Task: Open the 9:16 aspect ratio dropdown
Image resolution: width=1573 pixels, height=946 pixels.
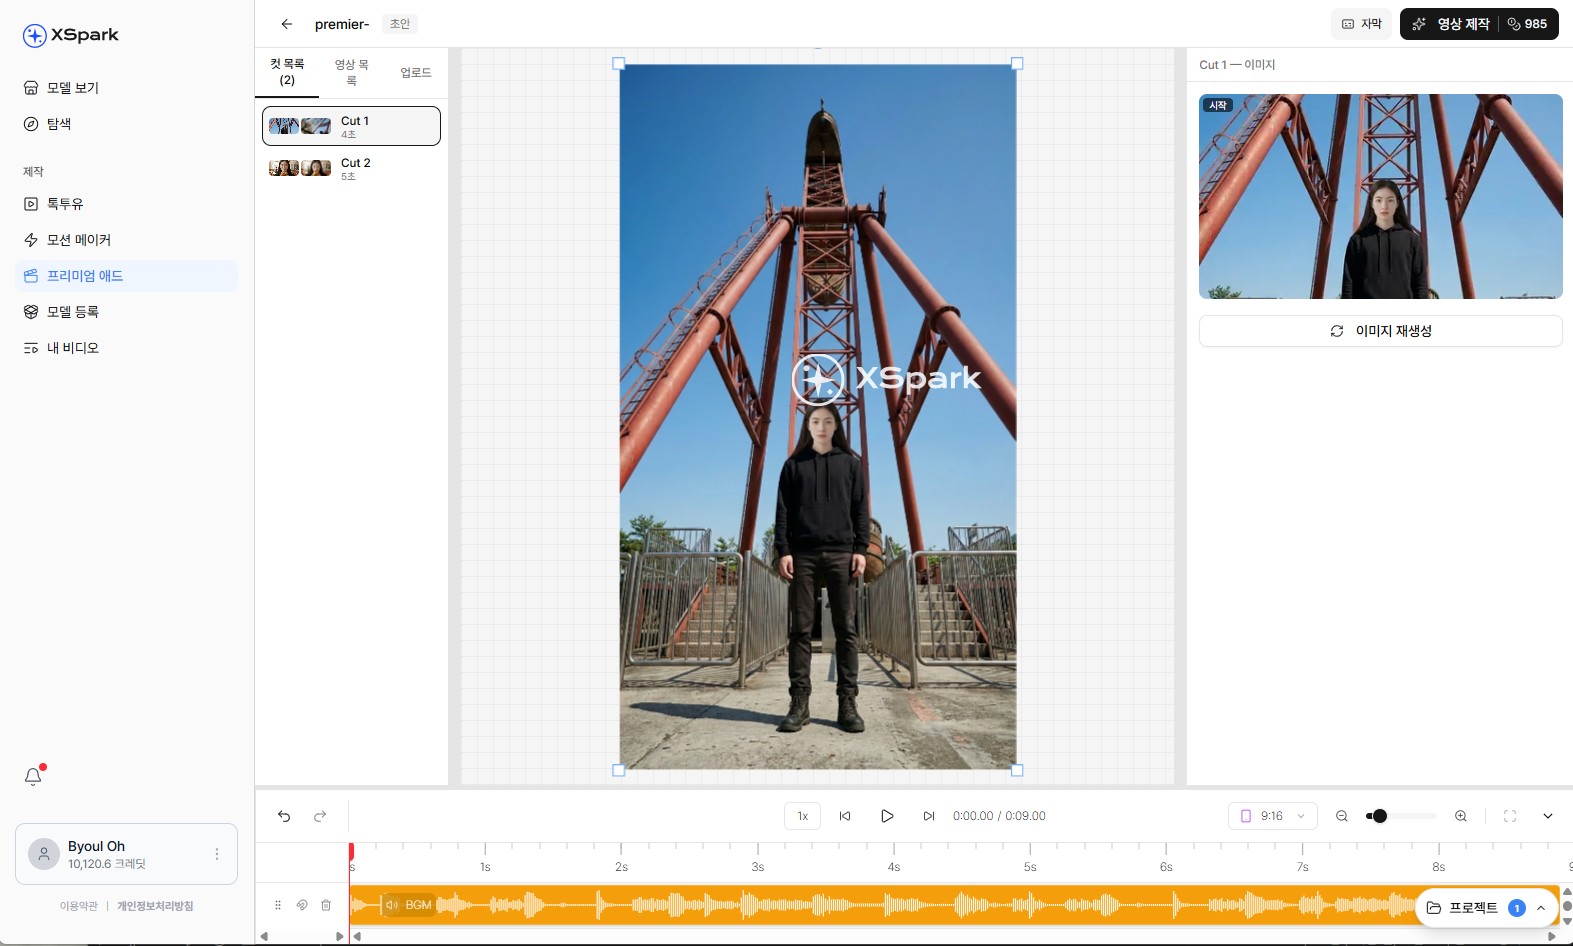Action: pyautogui.click(x=1272, y=816)
